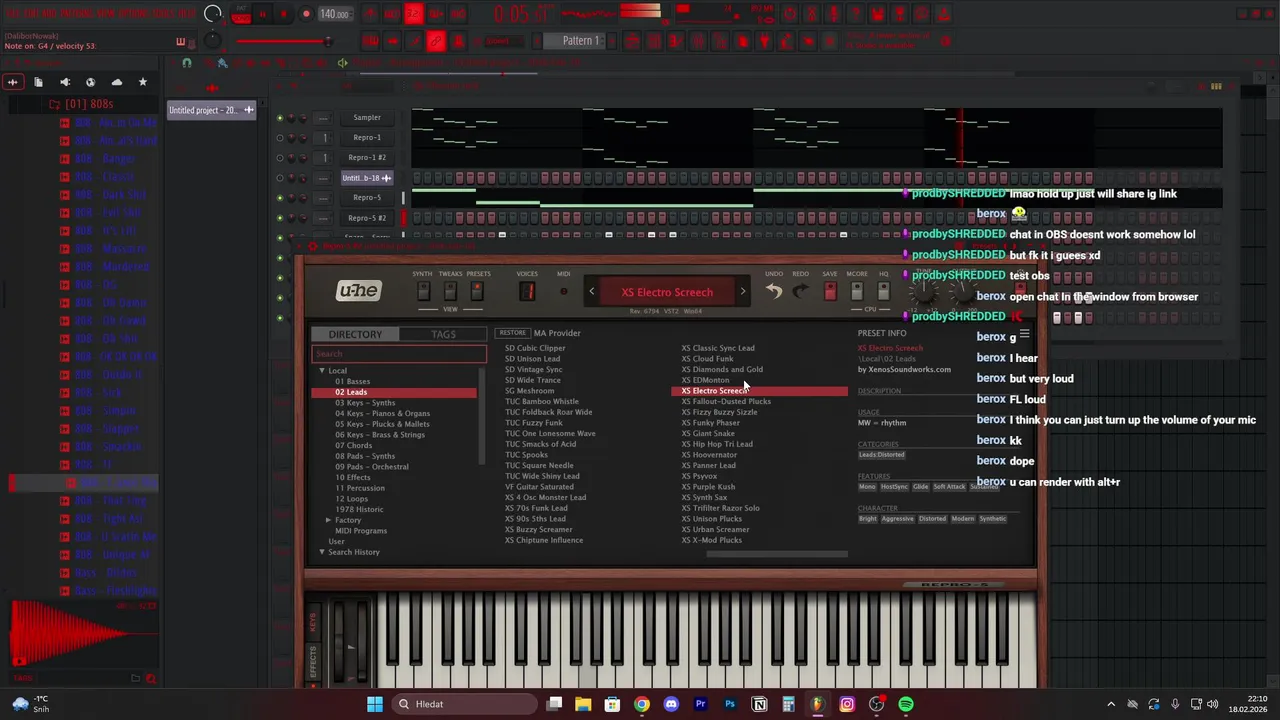Viewport: 1280px width, 720px height.
Task: Select the audio waveform tab in browser
Action: (x=12, y=82)
